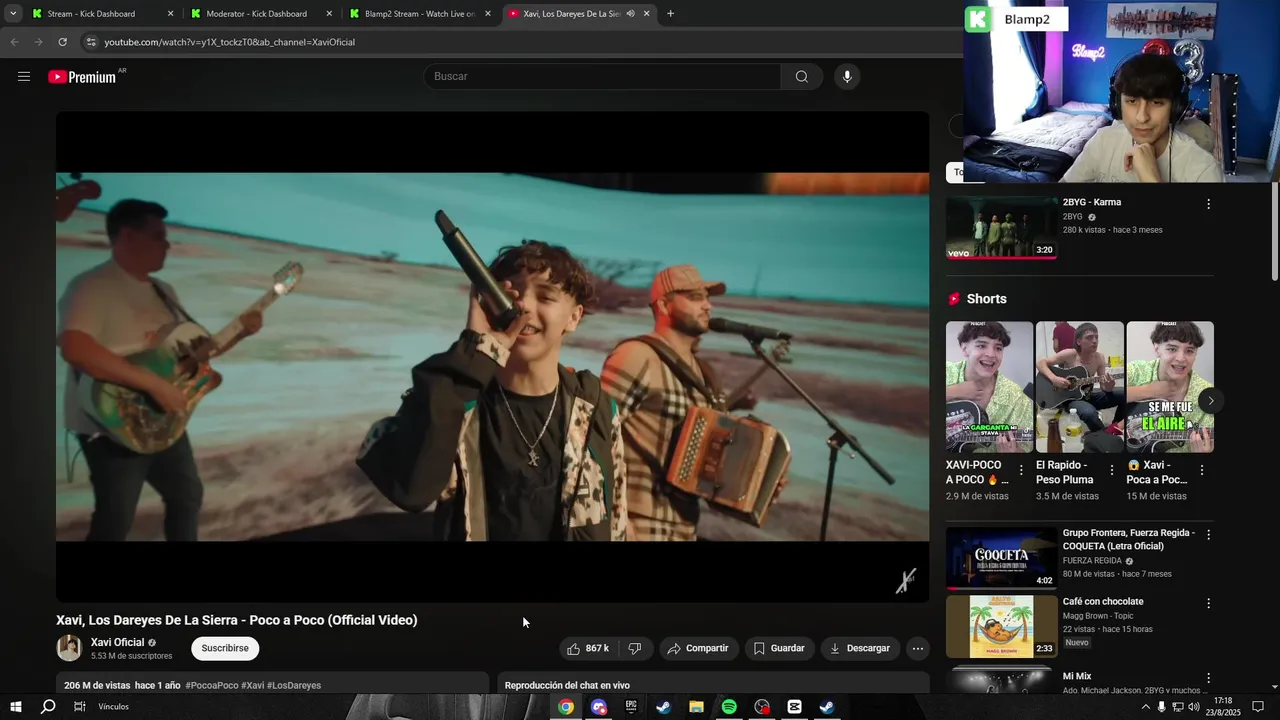The image size is (1280, 720).
Task: Start voice search with the microphone
Action: (x=847, y=77)
